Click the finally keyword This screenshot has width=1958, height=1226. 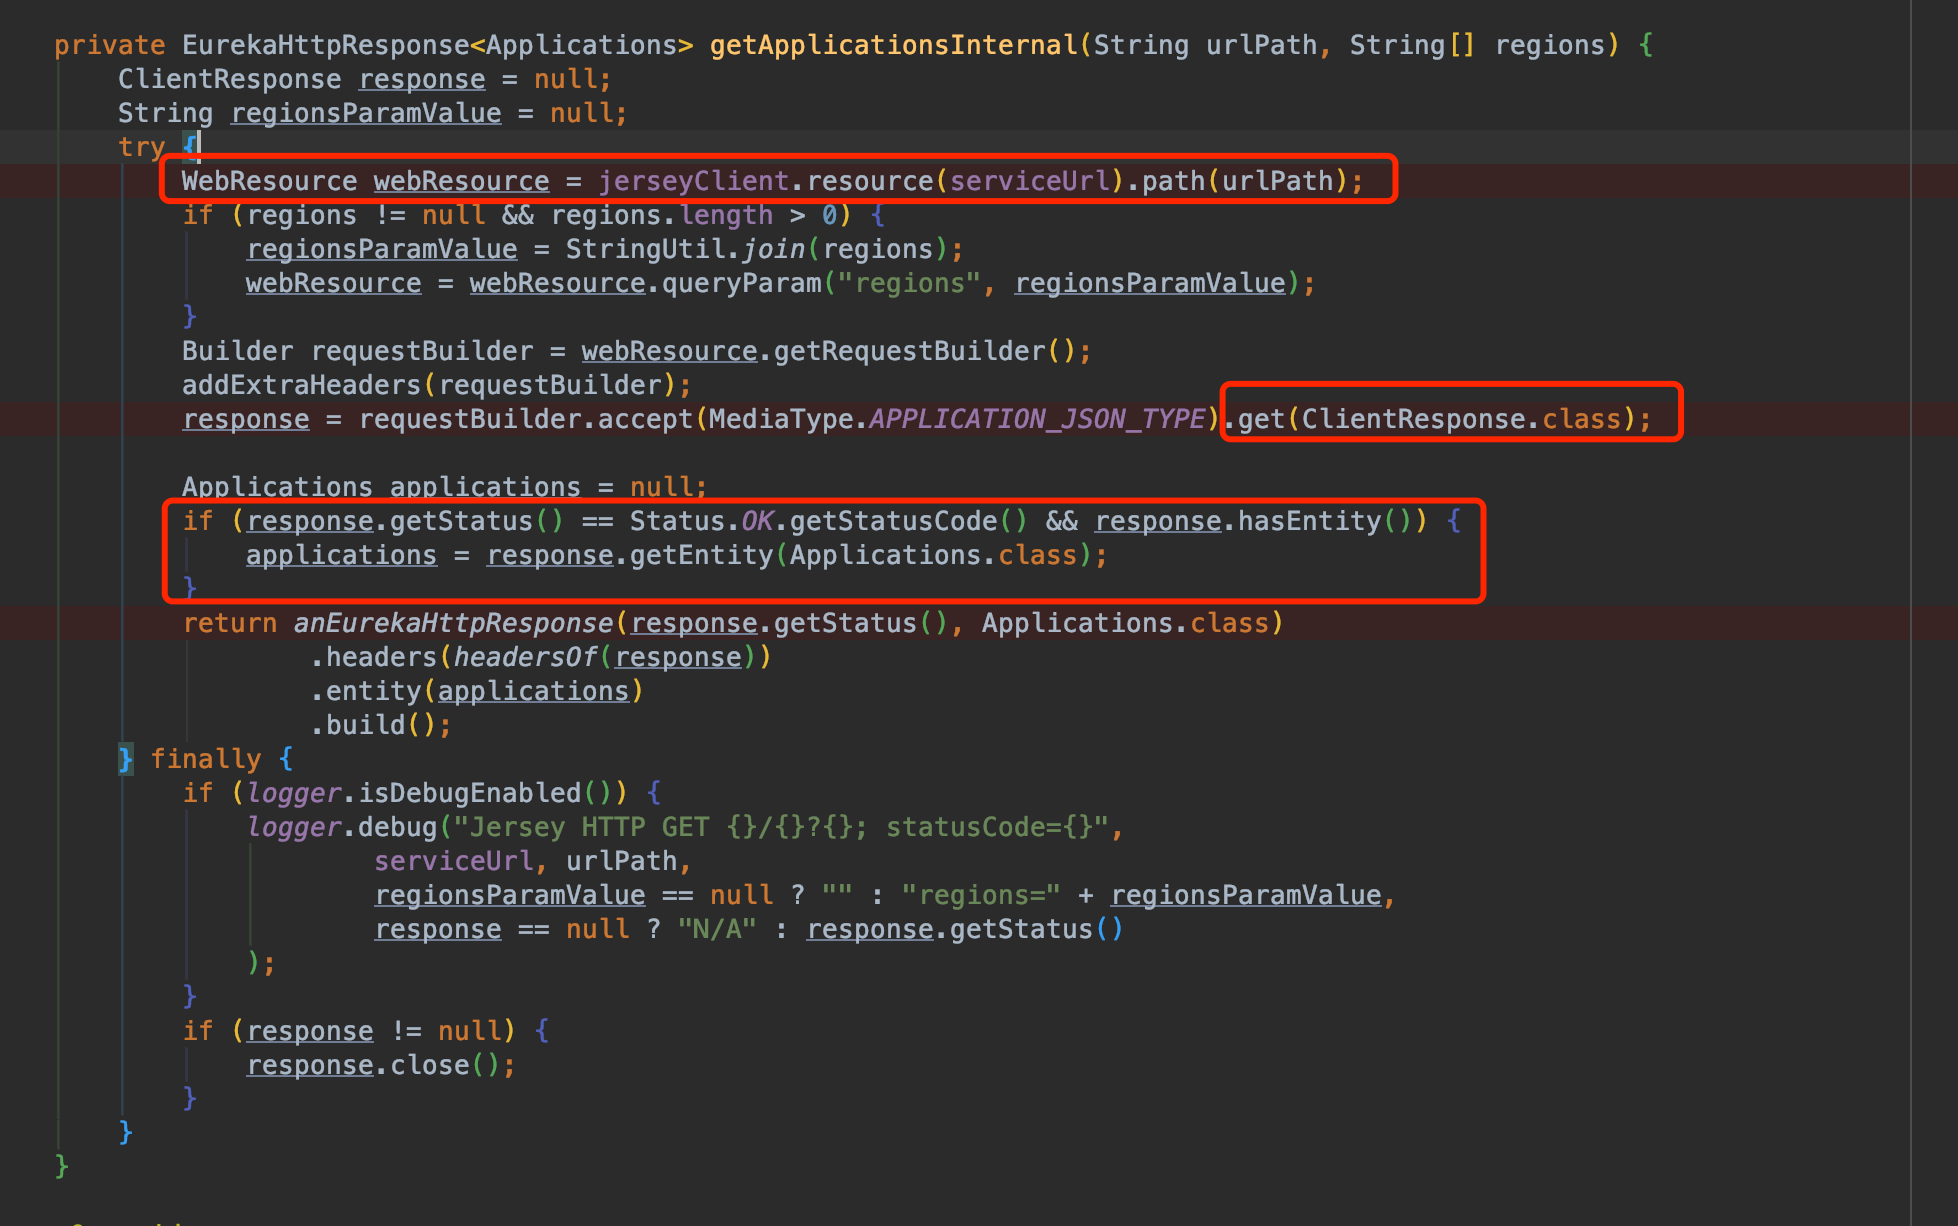click(205, 759)
